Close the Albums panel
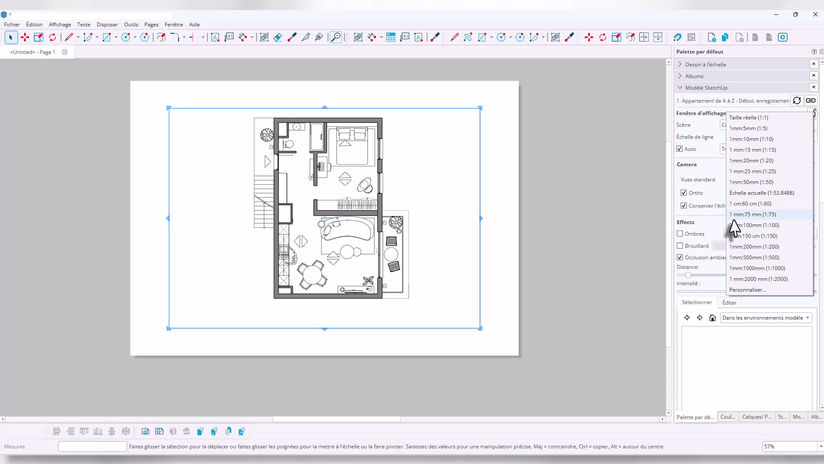Viewport: 824px width, 464px height. [813, 76]
